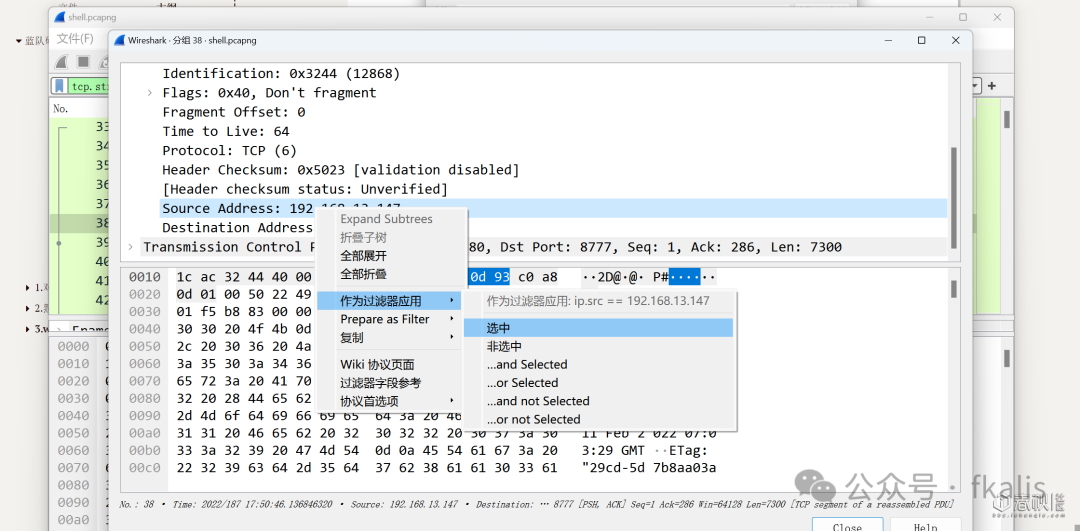This screenshot has width=1080, height=531.
Task: Choose Wiki 协议页面 from the context menu
Action: tap(377, 364)
